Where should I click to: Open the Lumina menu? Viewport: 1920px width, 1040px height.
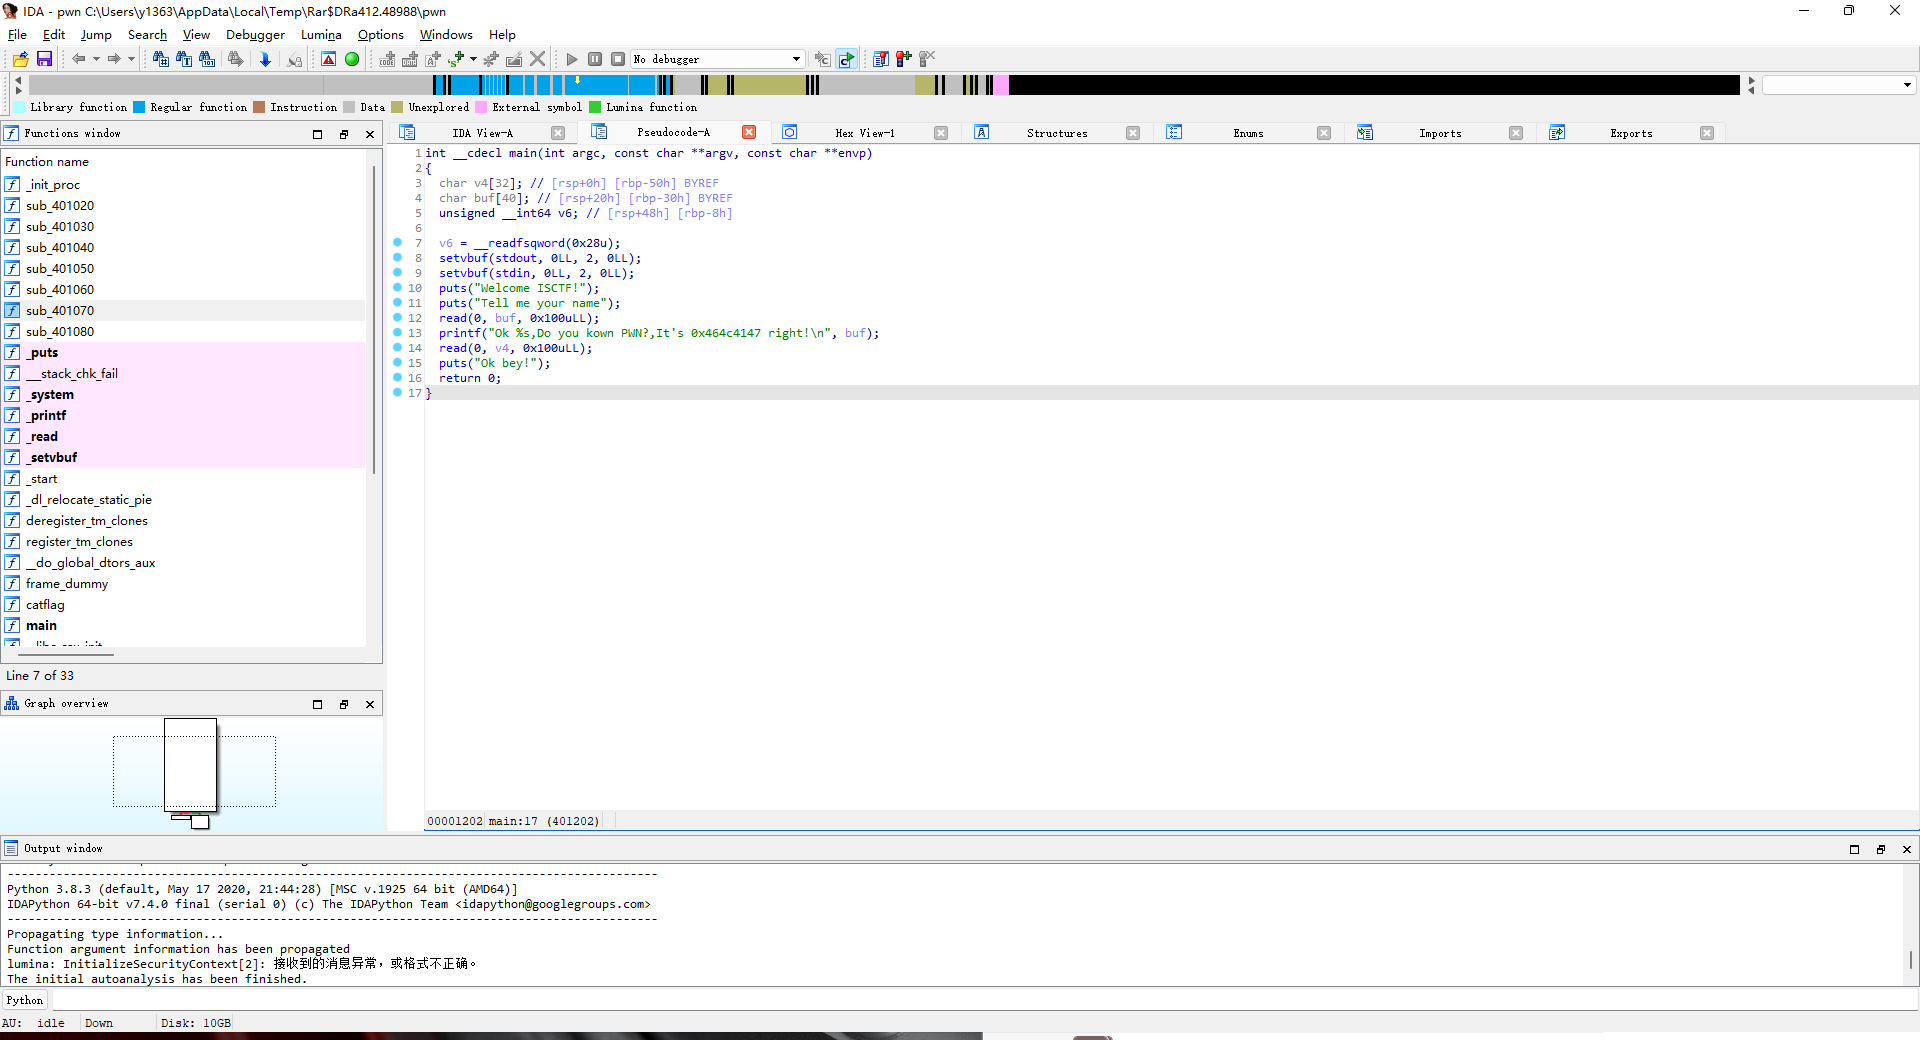[321, 34]
